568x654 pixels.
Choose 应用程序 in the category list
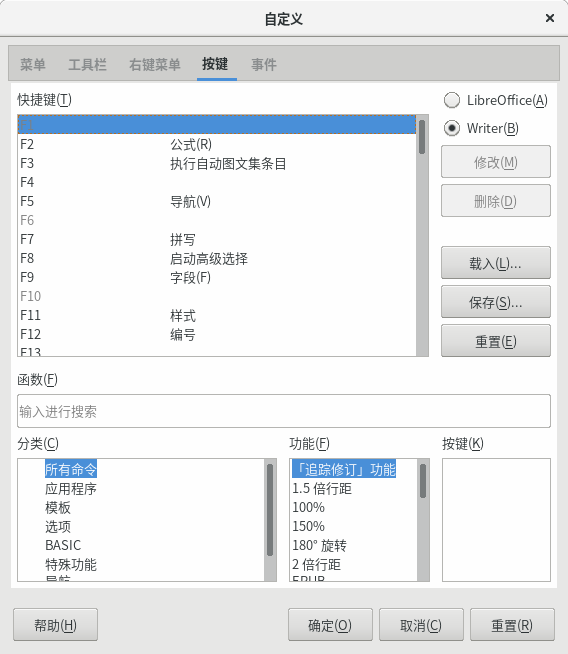pos(71,489)
